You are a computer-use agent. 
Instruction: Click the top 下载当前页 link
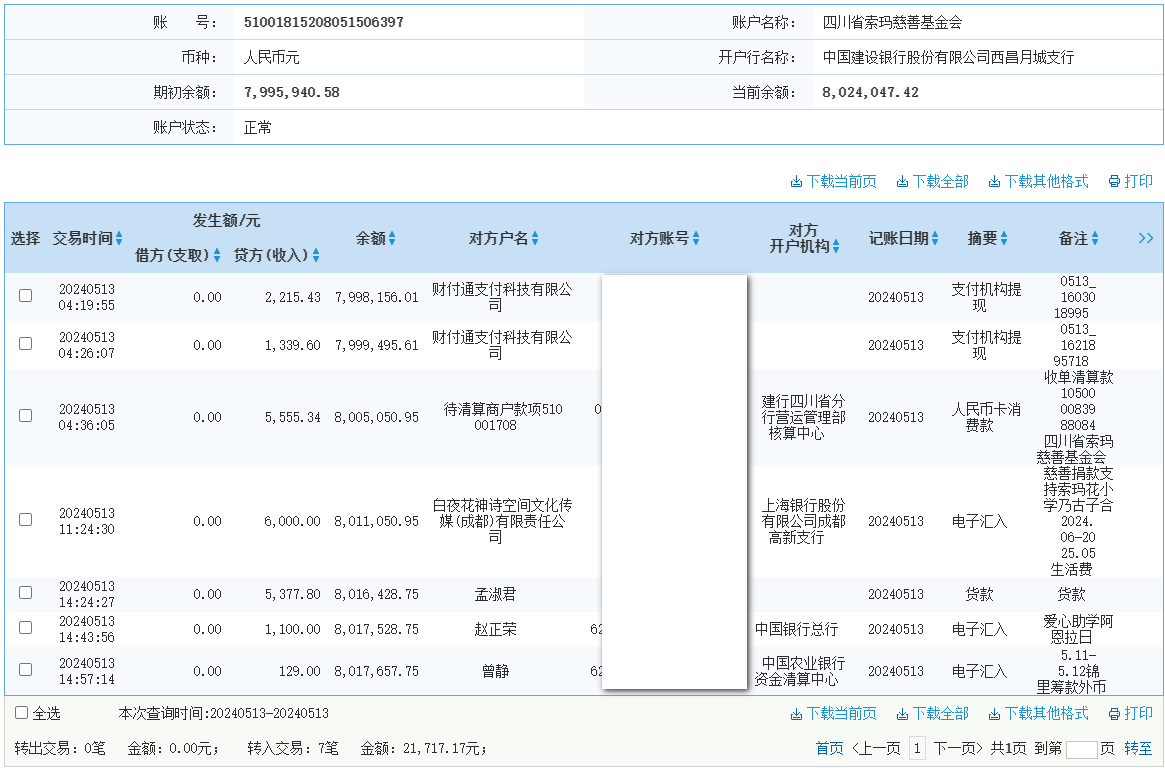[x=841, y=181]
